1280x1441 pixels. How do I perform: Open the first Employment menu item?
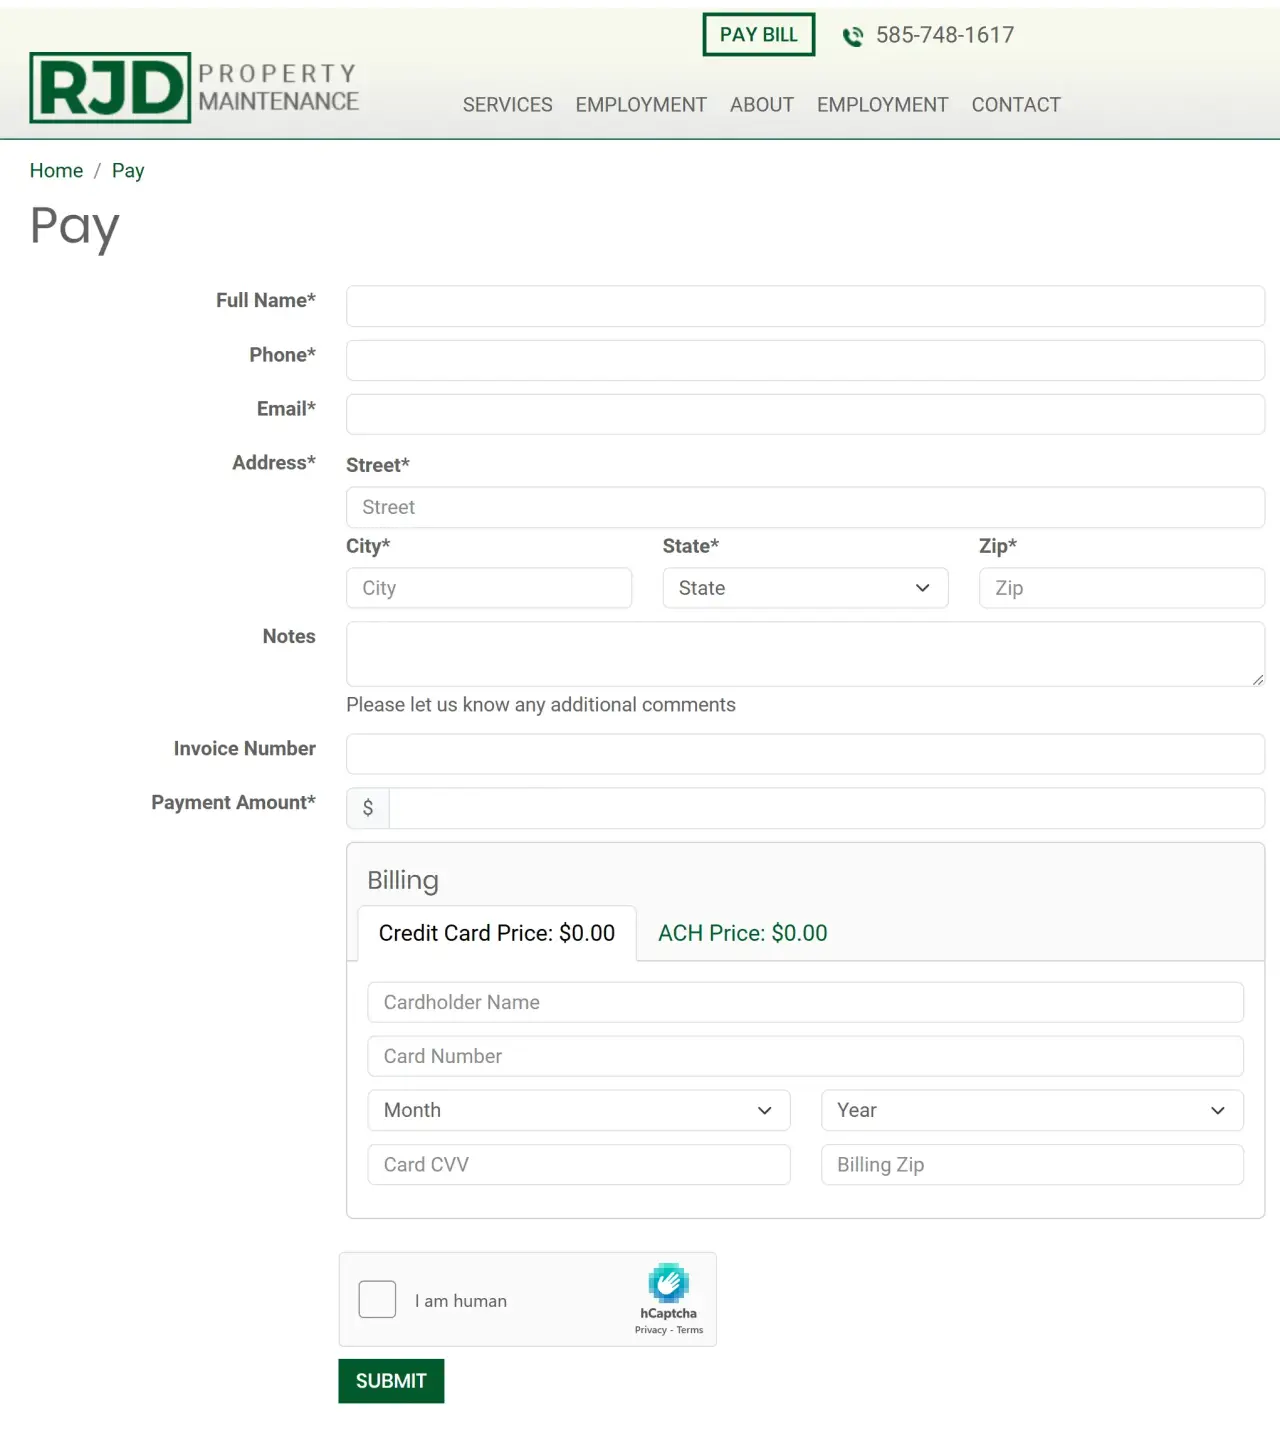point(641,105)
